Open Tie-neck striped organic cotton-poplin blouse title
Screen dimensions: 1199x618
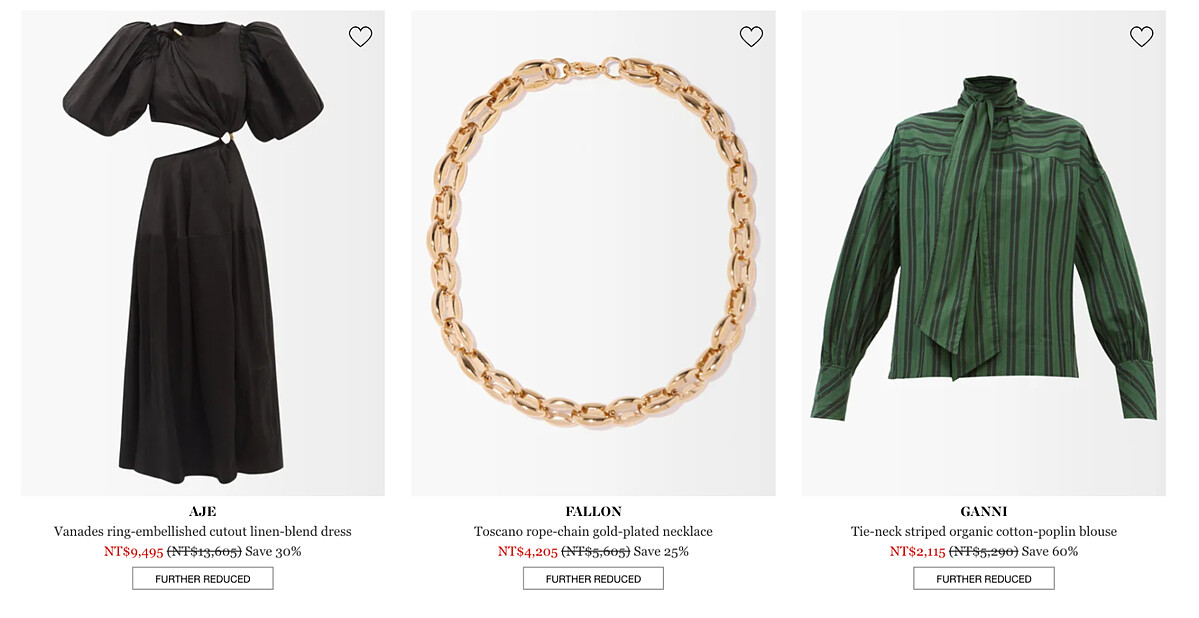point(983,532)
